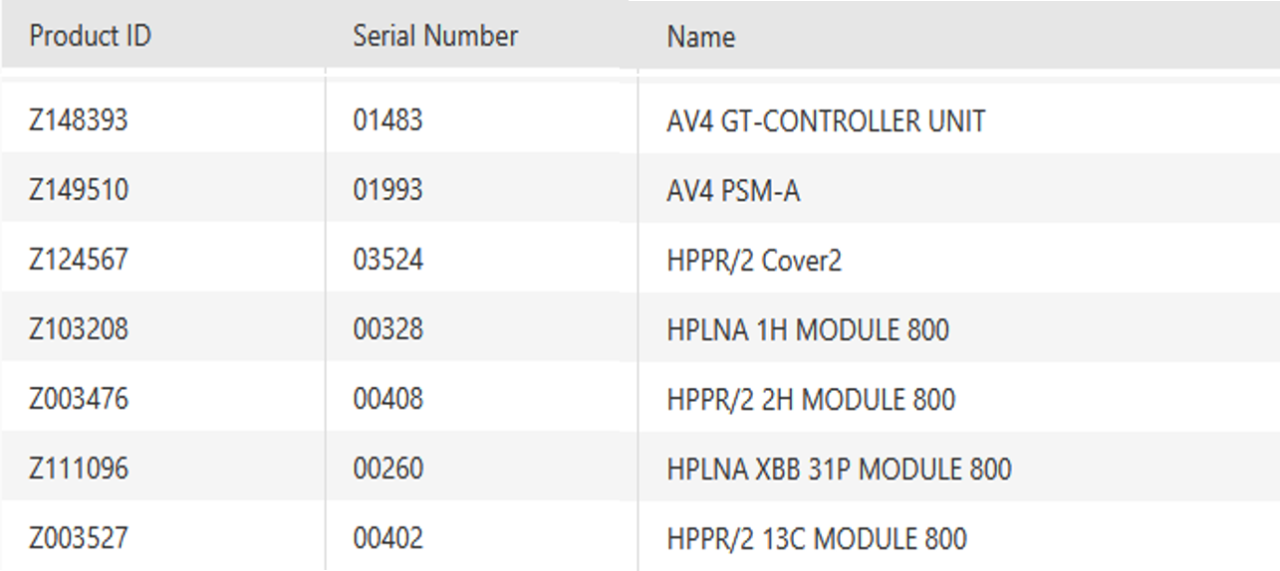Viewport: 1280px width, 571px height.
Task: Click product ID Z149510
Action: point(79,190)
